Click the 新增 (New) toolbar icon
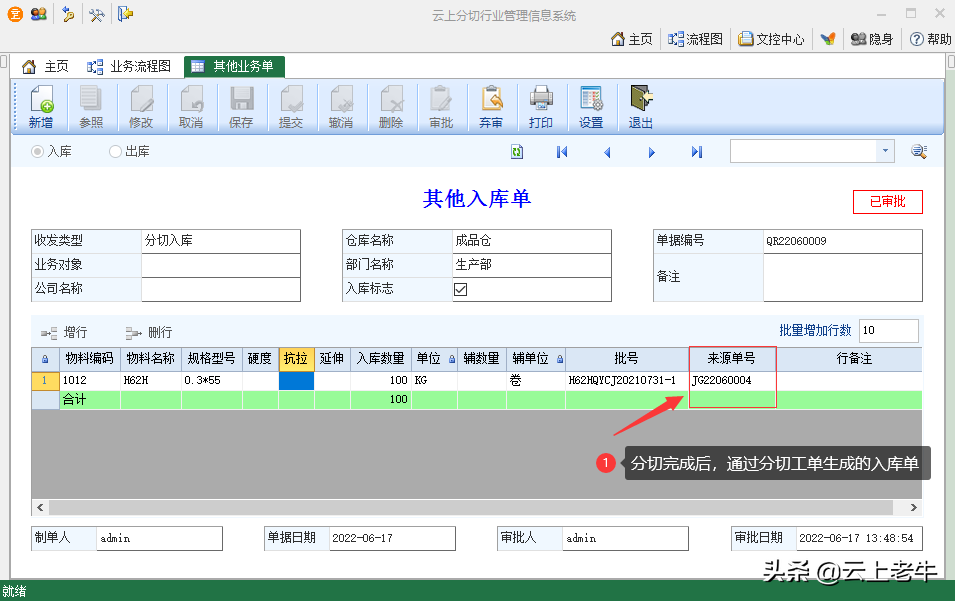955x601 pixels. [41, 107]
